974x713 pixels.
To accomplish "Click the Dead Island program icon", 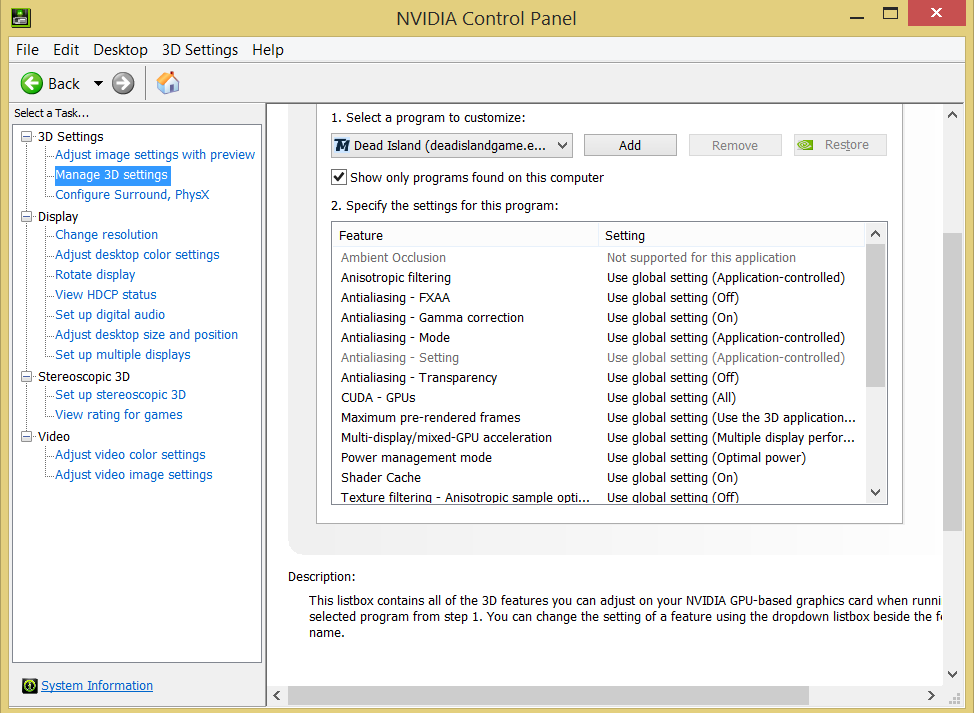I will (x=342, y=145).
